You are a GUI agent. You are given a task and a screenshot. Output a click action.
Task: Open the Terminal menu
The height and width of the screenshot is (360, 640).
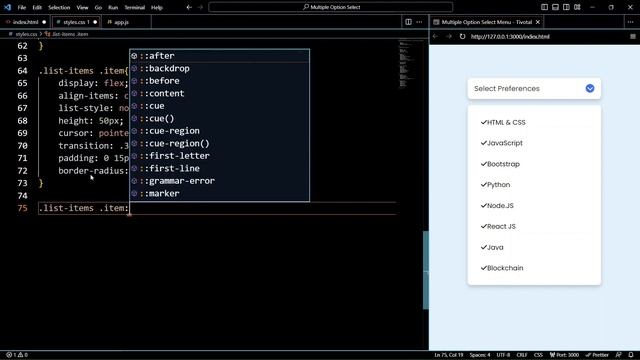click(135, 7)
